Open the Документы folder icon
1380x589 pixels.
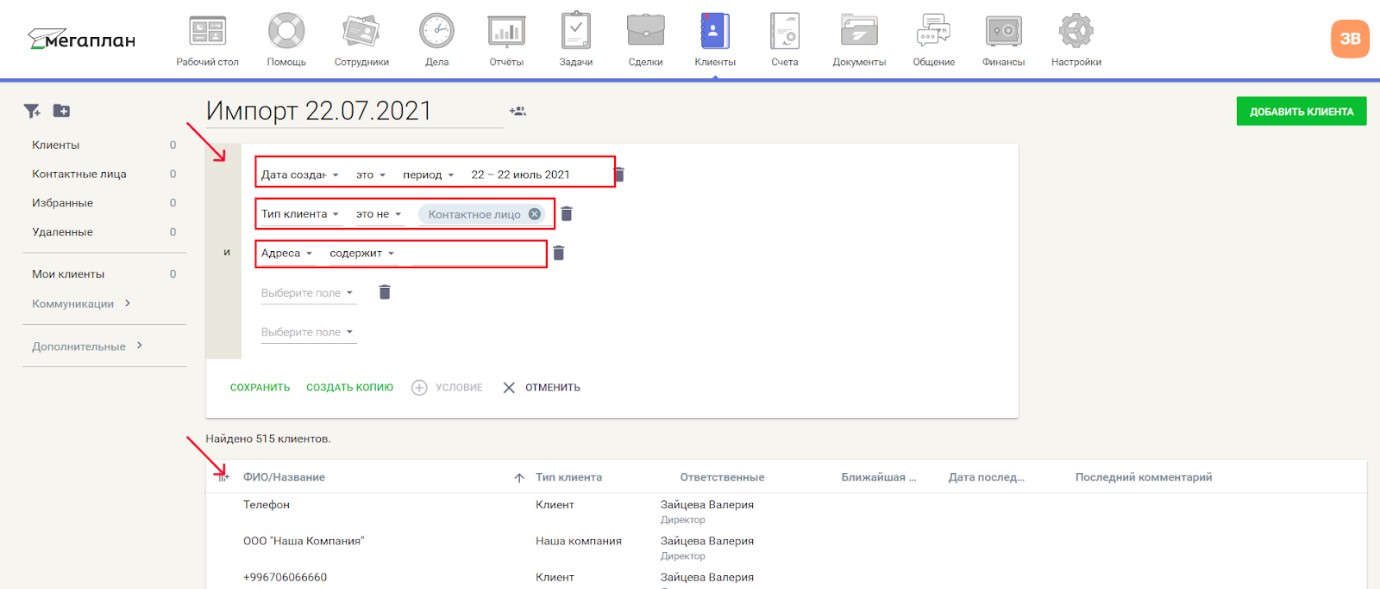pos(859,31)
